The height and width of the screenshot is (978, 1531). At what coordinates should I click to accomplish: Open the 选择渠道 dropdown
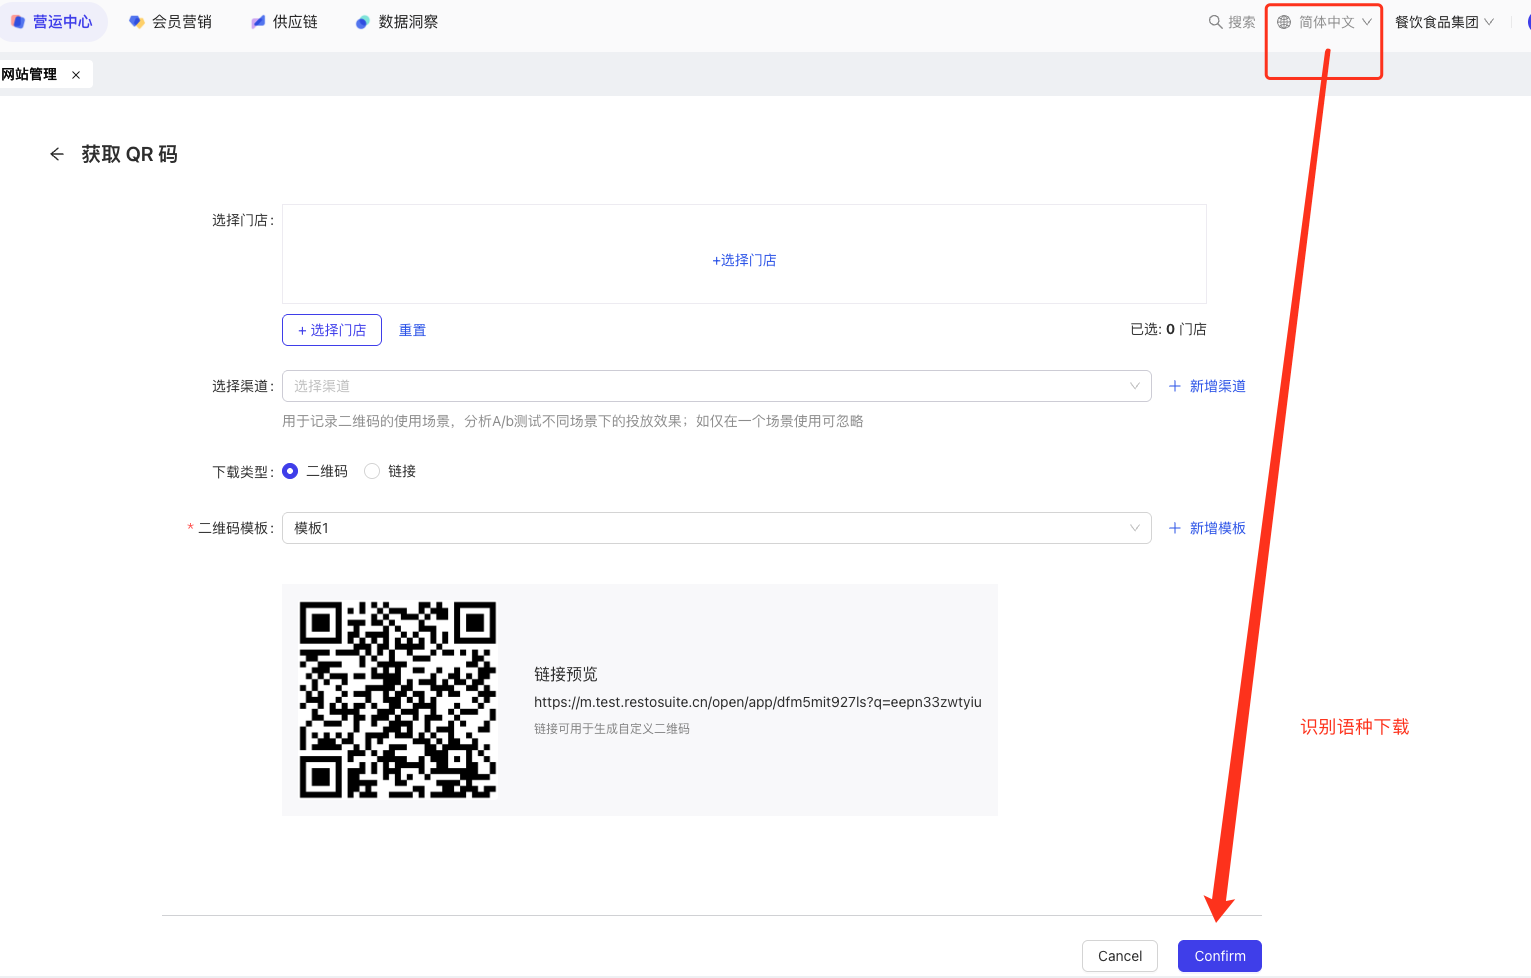[716, 386]
